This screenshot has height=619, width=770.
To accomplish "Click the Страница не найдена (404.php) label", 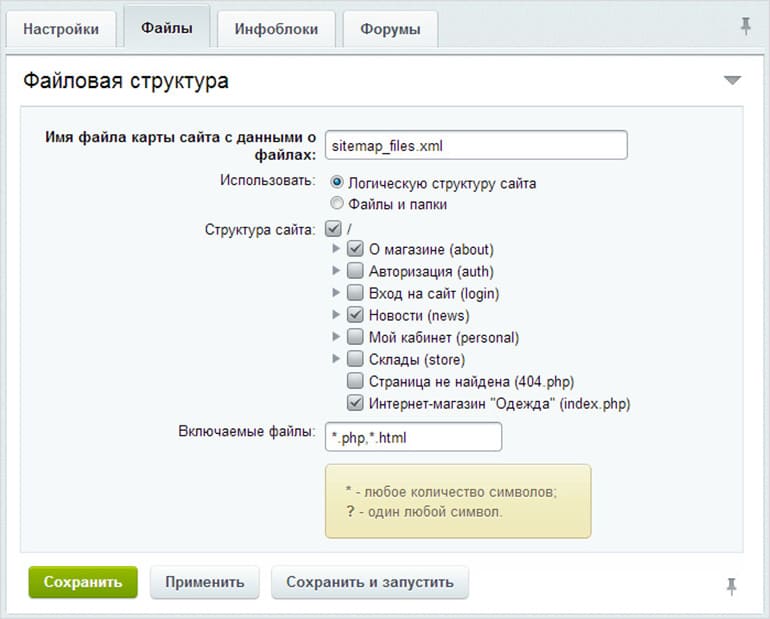I will (471, 382).
